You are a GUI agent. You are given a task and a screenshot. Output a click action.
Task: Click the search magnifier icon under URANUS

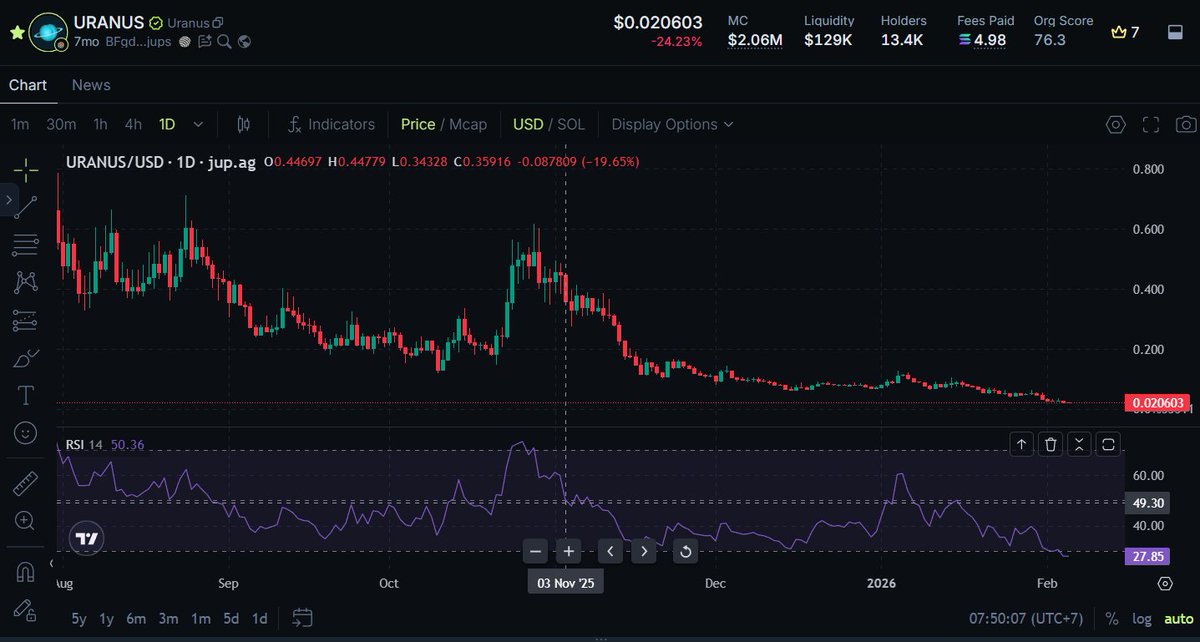(x=225, y=42)
